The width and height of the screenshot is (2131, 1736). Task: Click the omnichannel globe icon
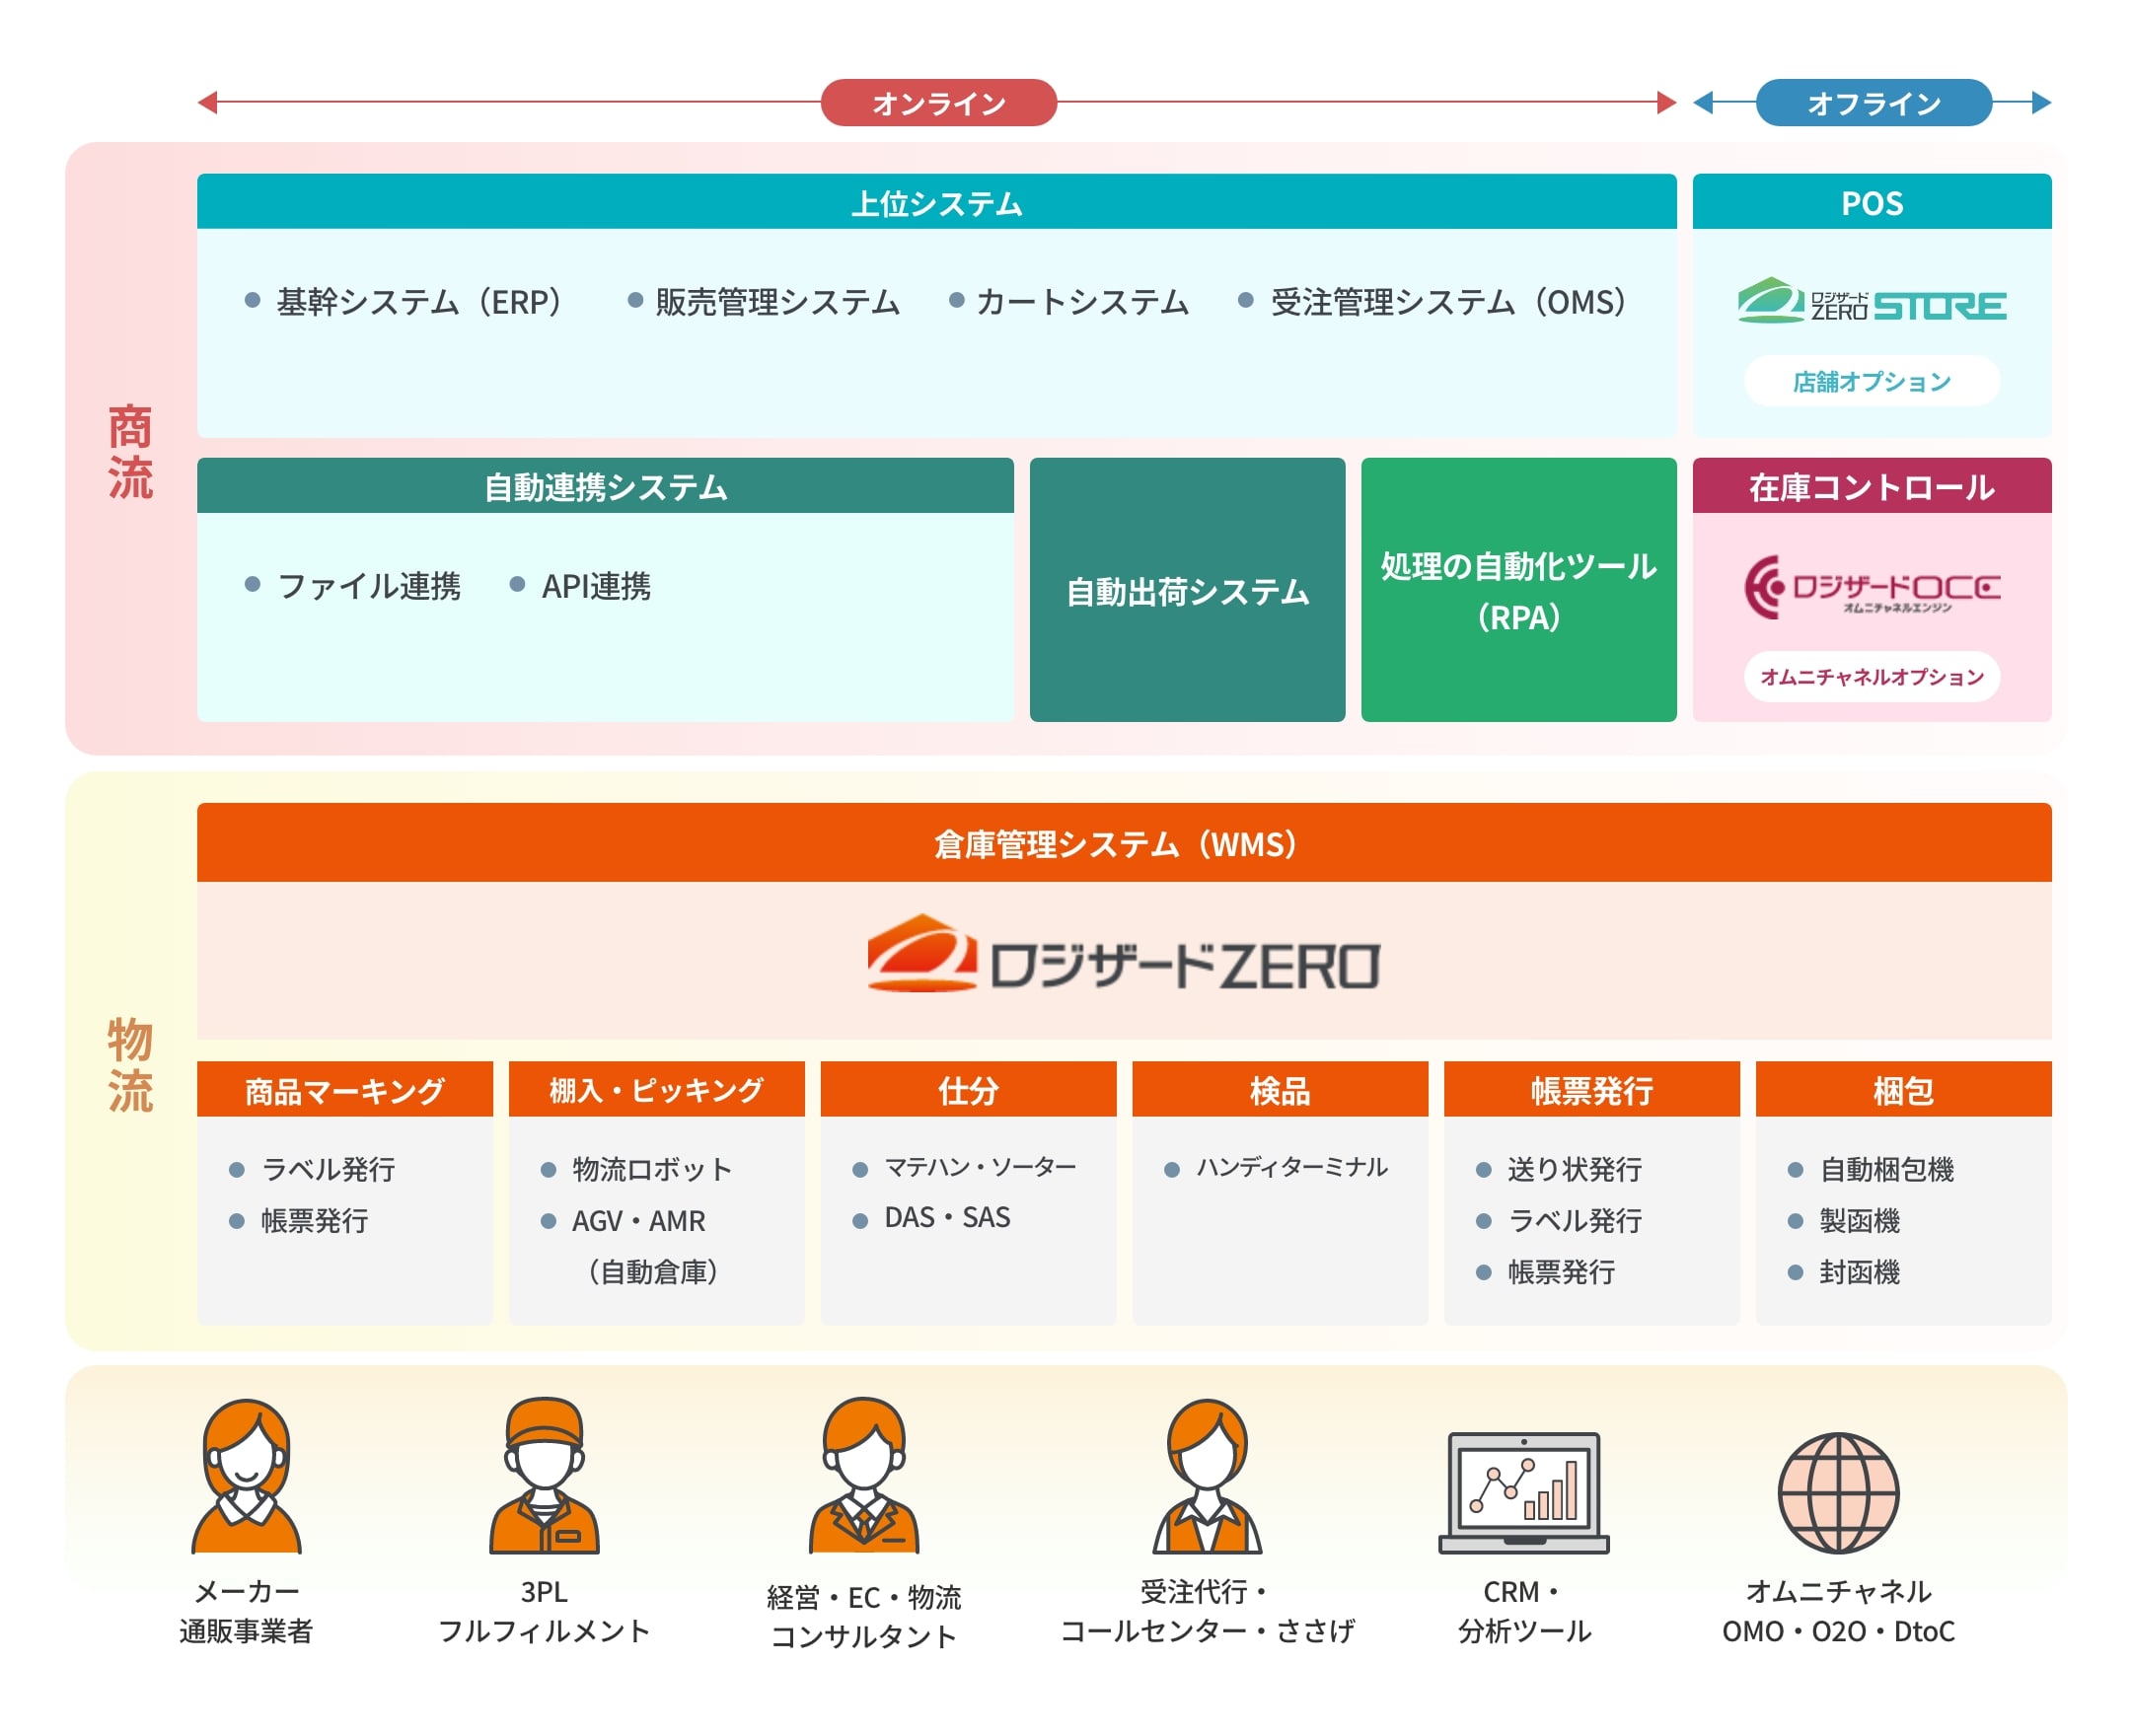(x=1838, y=1492)
